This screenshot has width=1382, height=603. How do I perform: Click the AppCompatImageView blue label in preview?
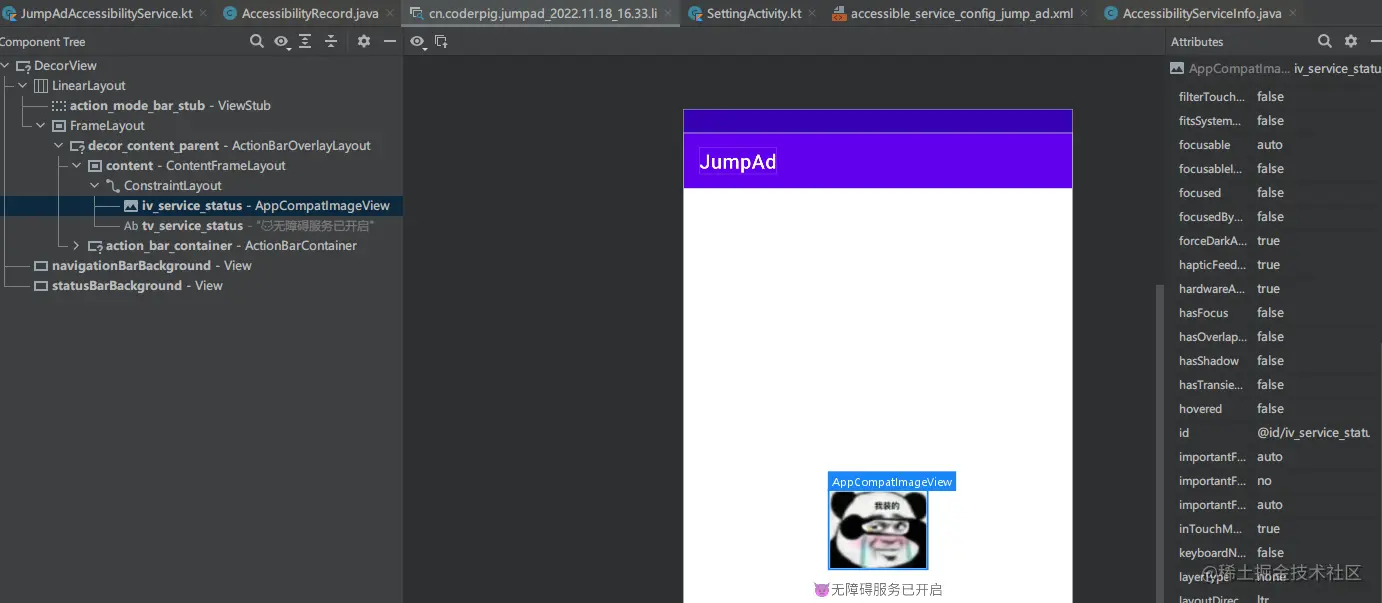point(892,482)
